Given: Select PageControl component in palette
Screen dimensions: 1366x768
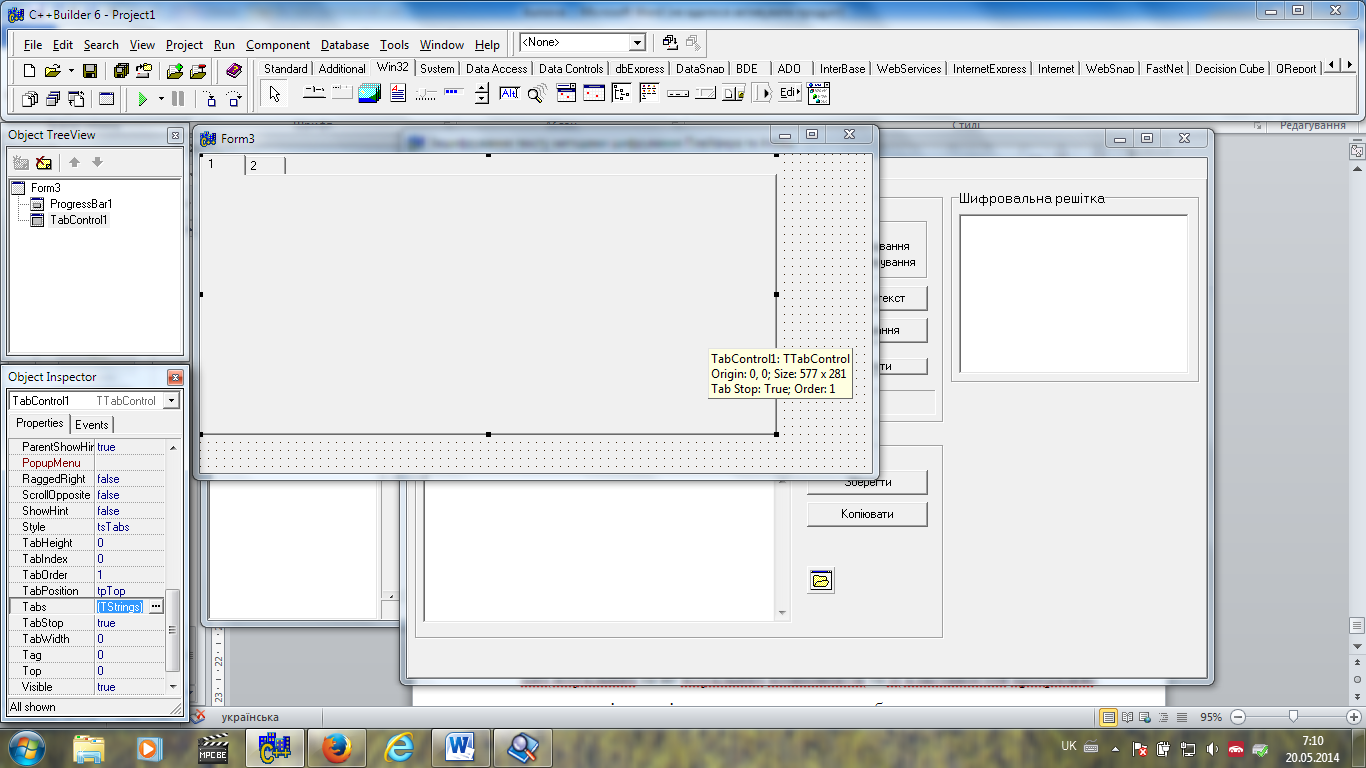Looking at the screenshot, I should [x=342, y=94].
